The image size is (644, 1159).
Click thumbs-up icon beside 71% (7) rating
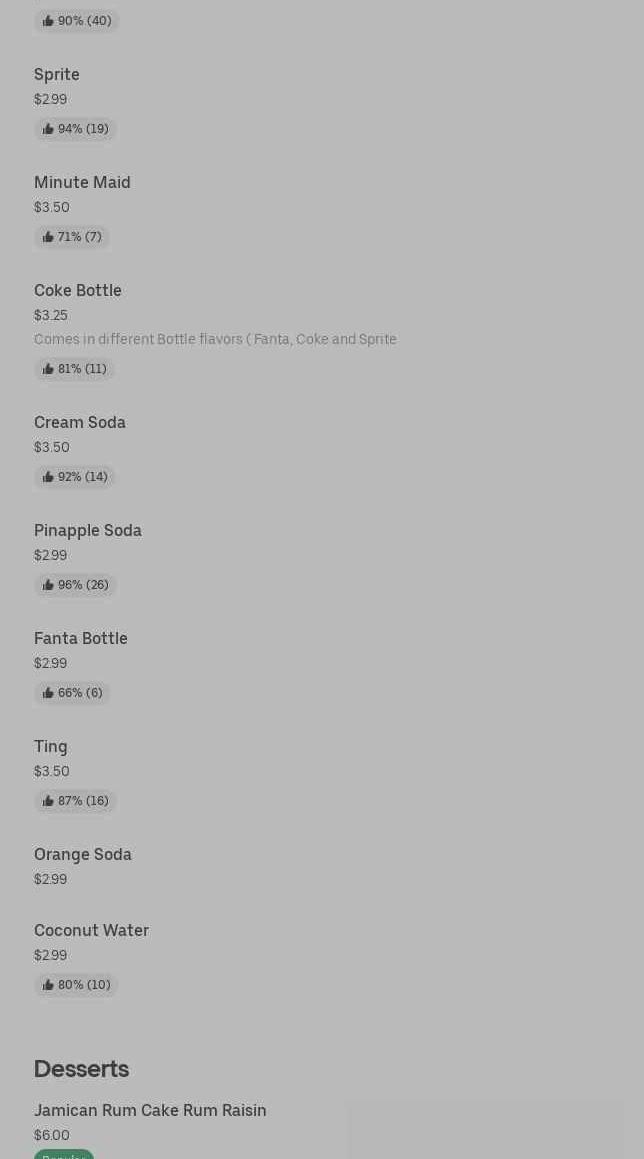[48, 237]
